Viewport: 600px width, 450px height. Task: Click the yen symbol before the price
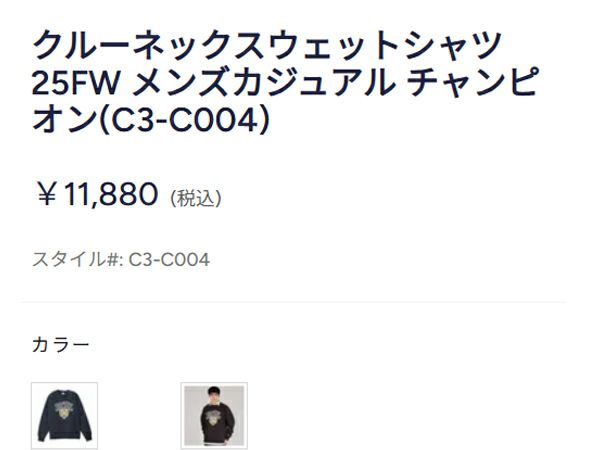pos(47,194)
